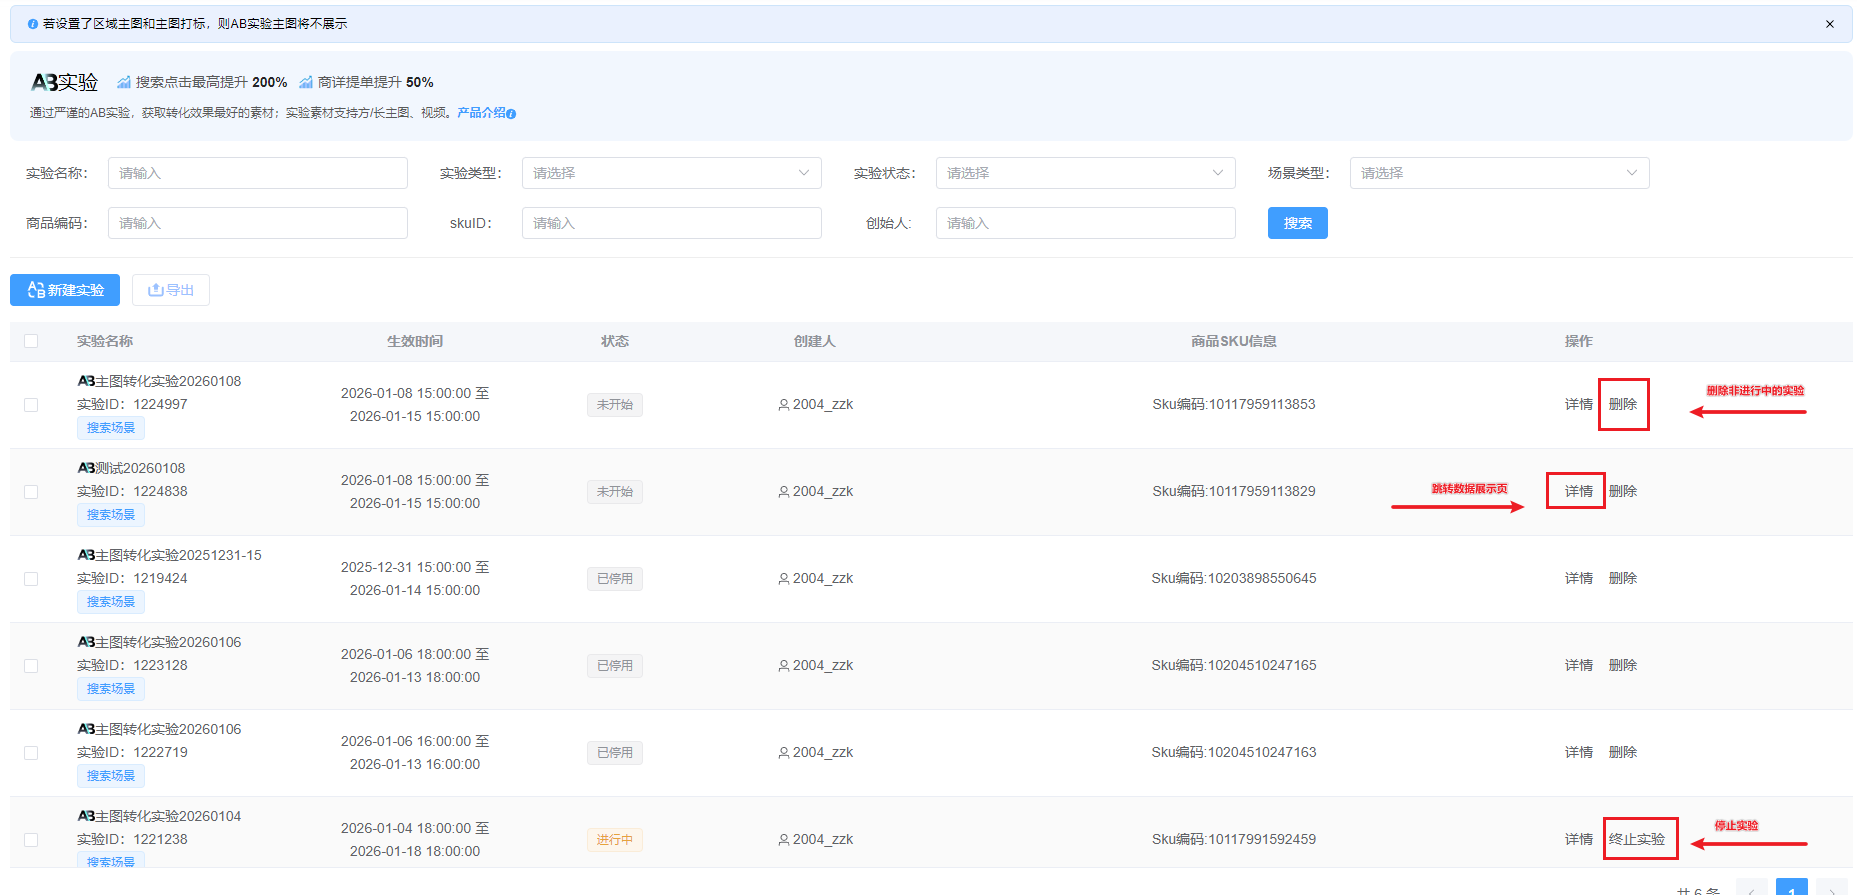Click the info icon beside 产品介绍

pyautogui.click(x=511, y=114)
